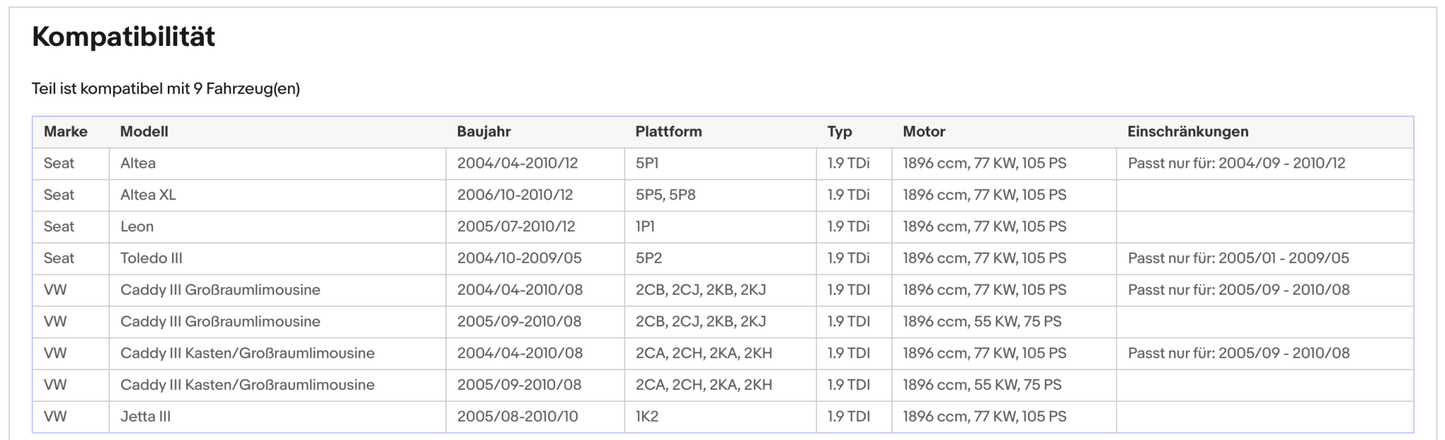Viewport: 1445px width, 440px height.
Task: Click the Einschränkungen column header
Action: 1188,132
